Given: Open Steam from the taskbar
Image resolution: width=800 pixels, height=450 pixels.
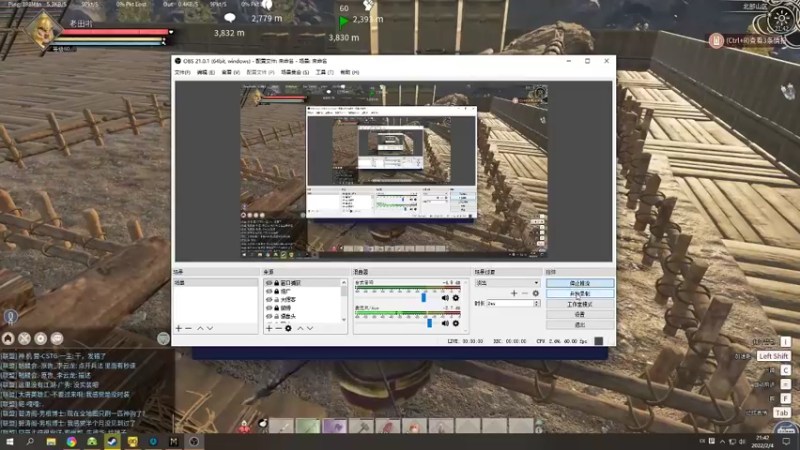Looking at the screenshot, I should click(x=112, y=441).
